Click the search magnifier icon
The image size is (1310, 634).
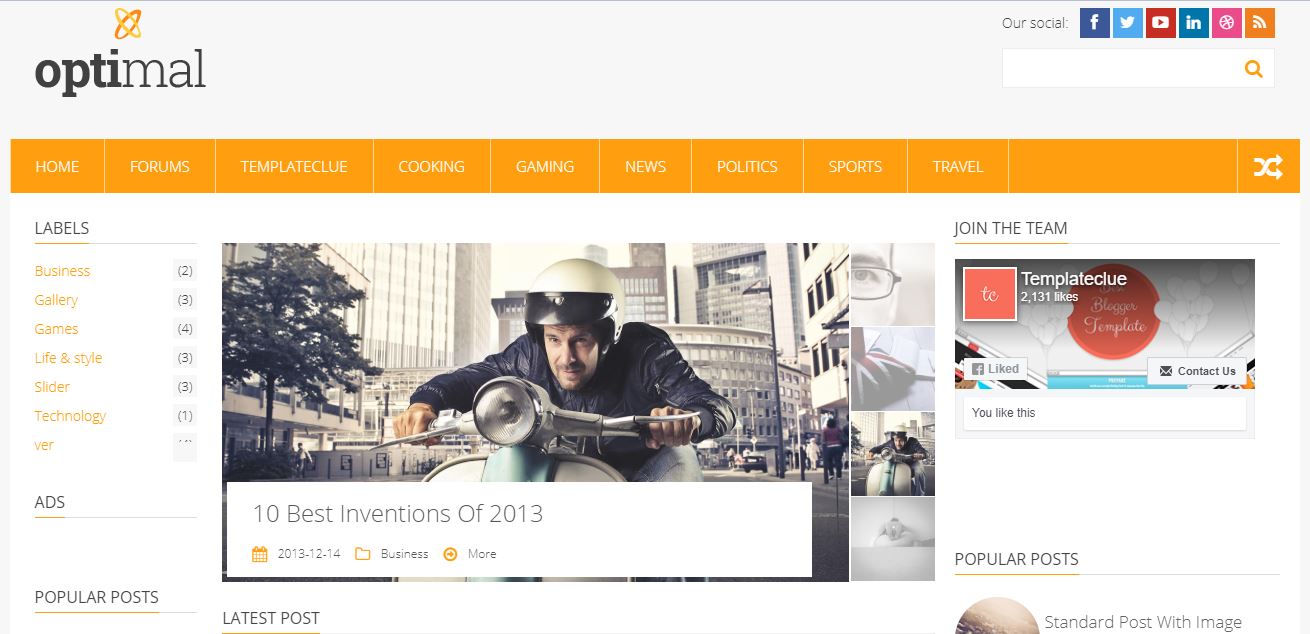[1253, 68]
